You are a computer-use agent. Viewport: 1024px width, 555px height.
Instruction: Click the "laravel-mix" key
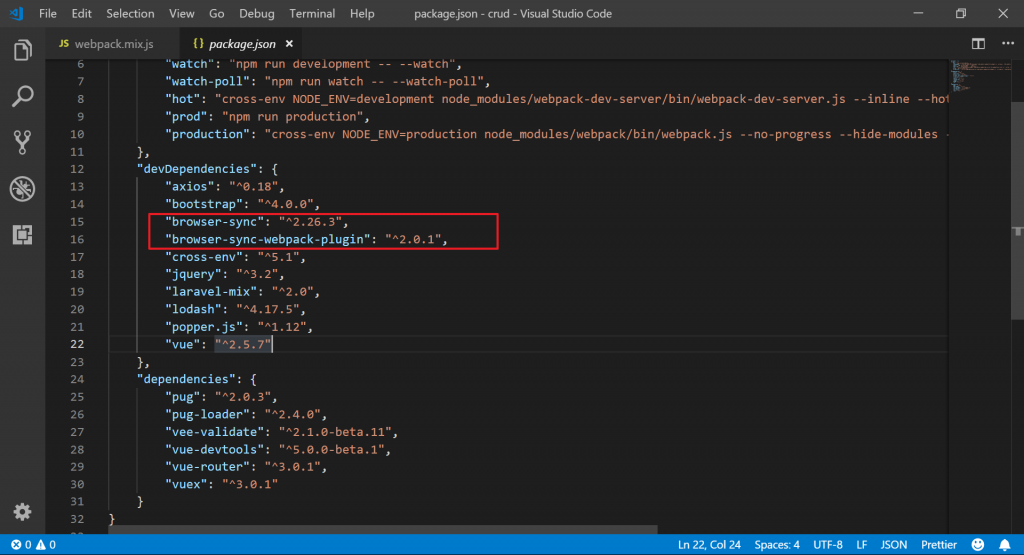pyautogui.click(x=211, y=292)
